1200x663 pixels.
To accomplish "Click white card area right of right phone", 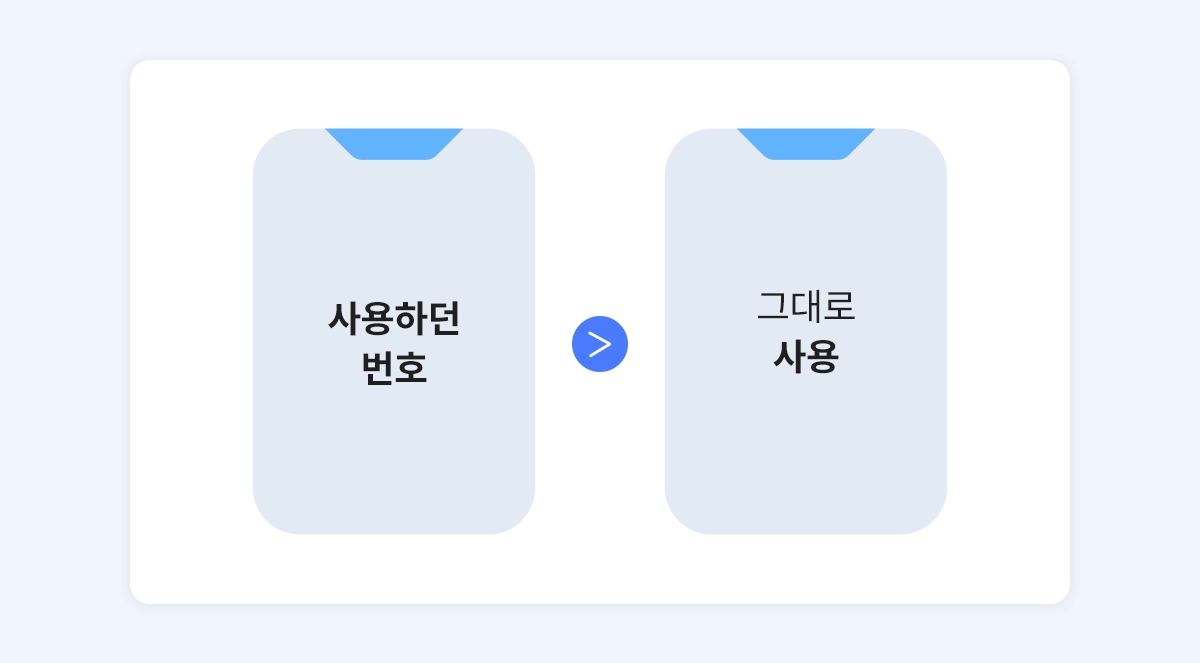I will pyautogui.click(x=1008, y=330).
